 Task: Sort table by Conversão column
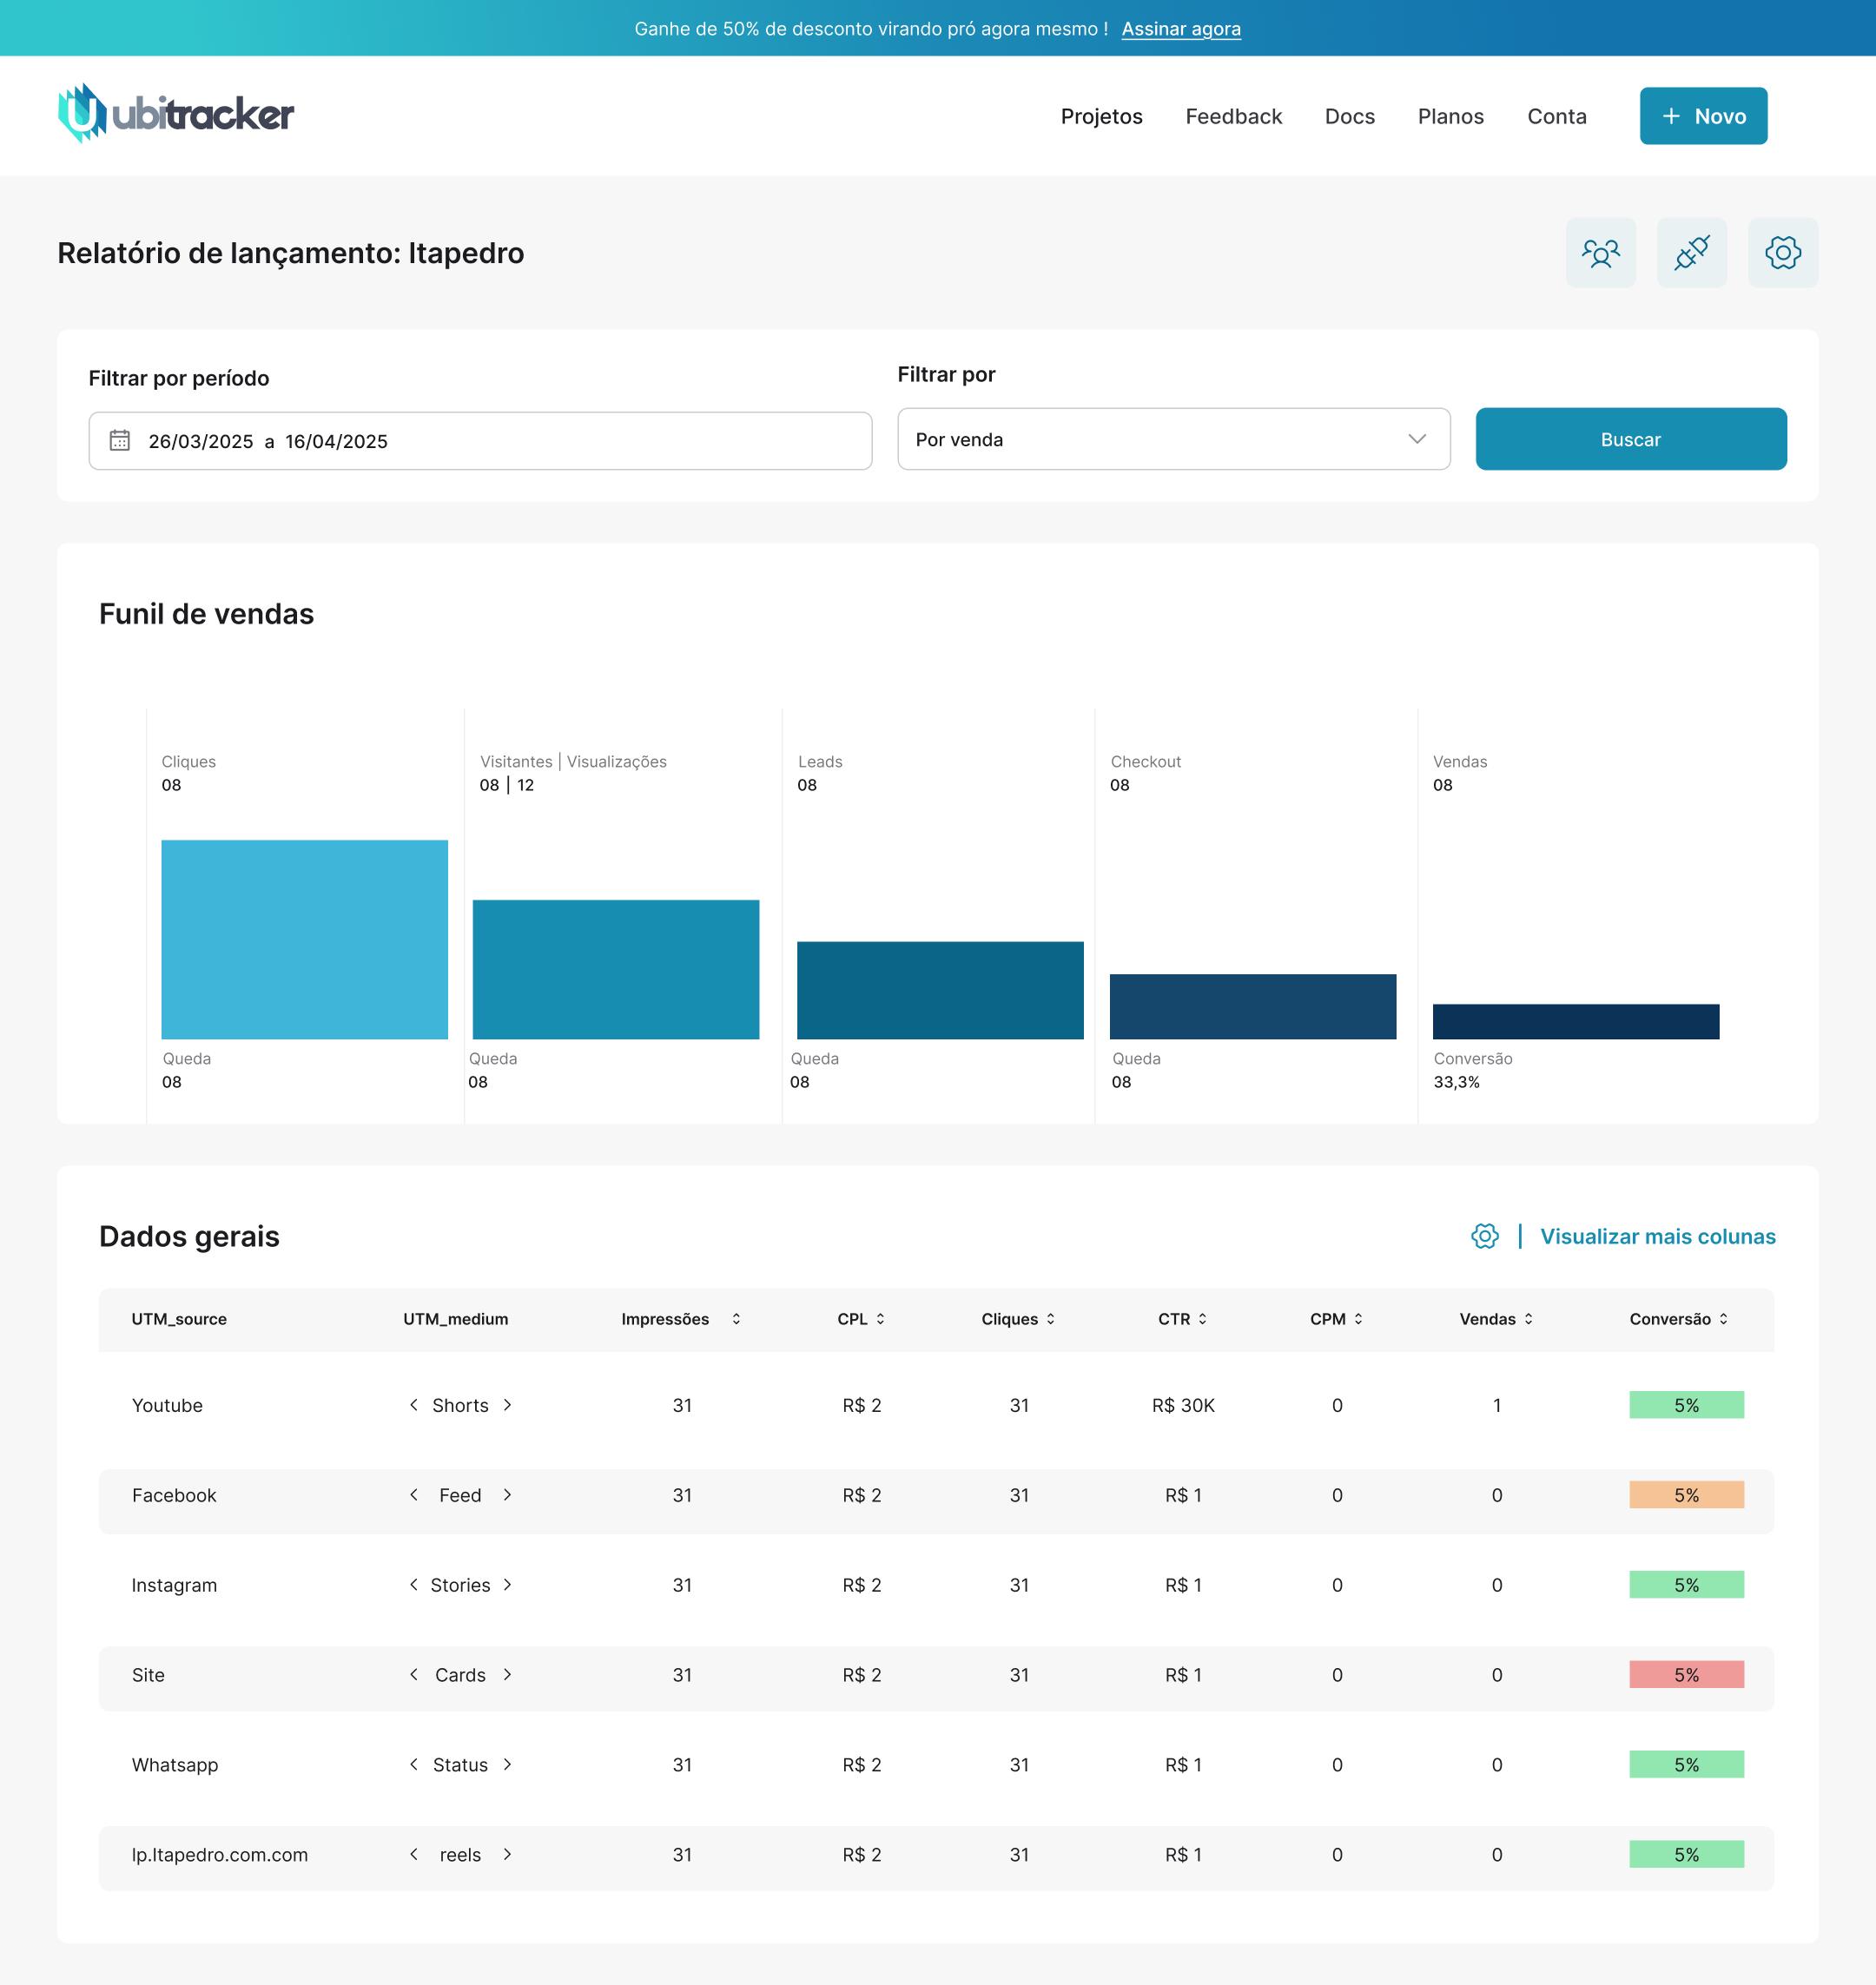(x=1723, y=1319)
